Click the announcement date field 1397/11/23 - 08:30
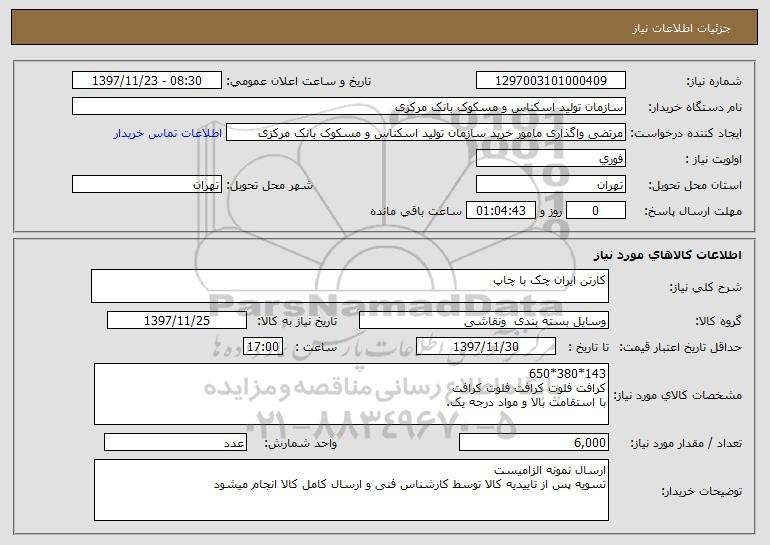Screen dimensions: 770x545 [x=147, y=80]
